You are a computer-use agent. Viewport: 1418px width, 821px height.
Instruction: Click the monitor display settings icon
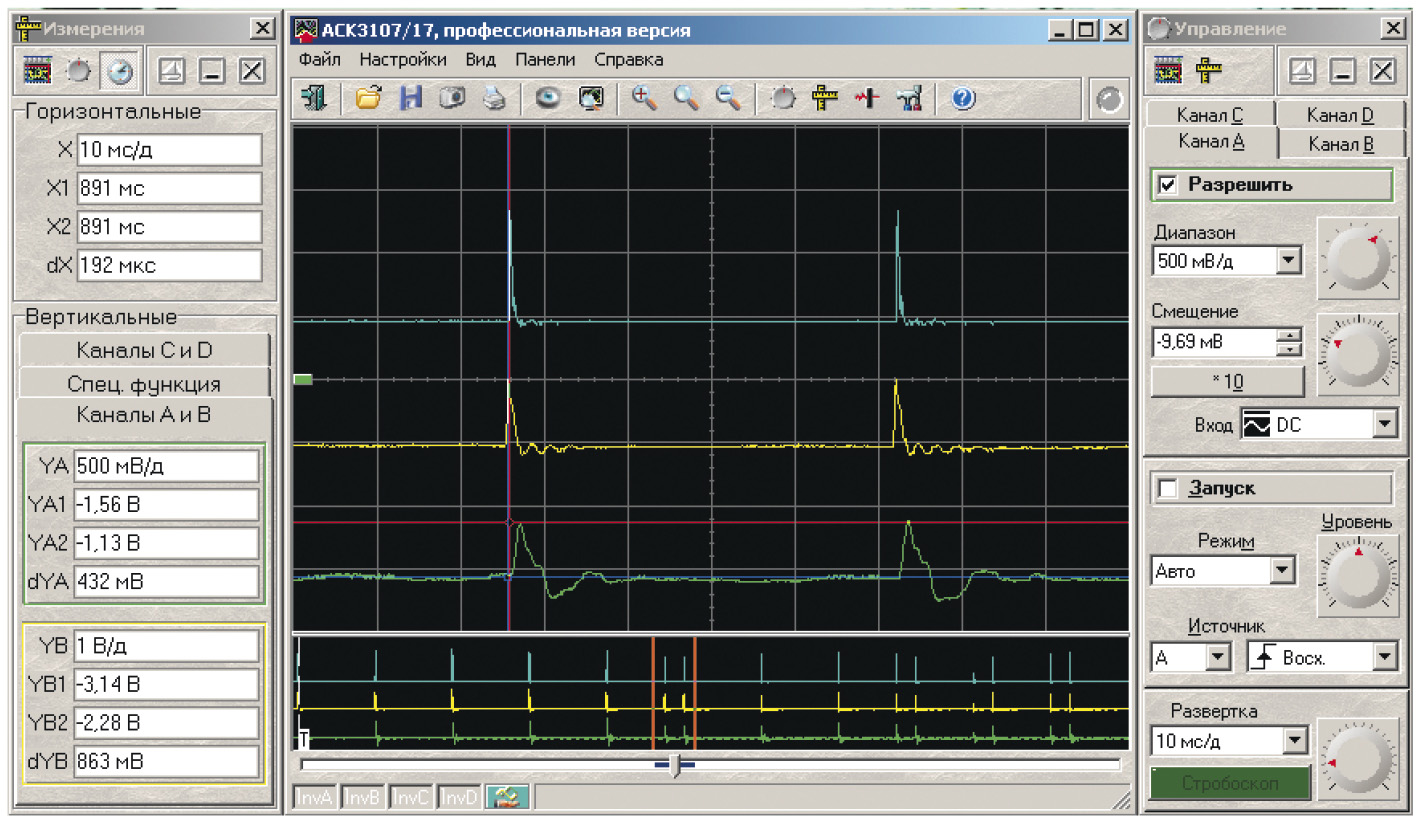592,98
